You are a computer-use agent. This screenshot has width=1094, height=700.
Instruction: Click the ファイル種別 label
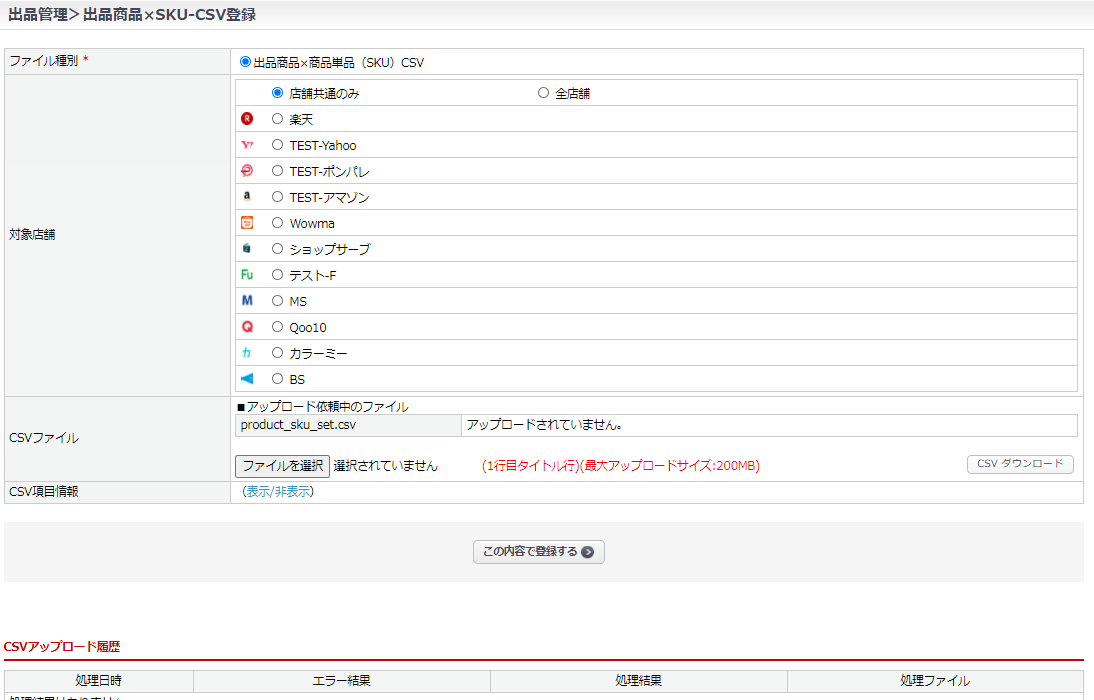tap(44, 61)
